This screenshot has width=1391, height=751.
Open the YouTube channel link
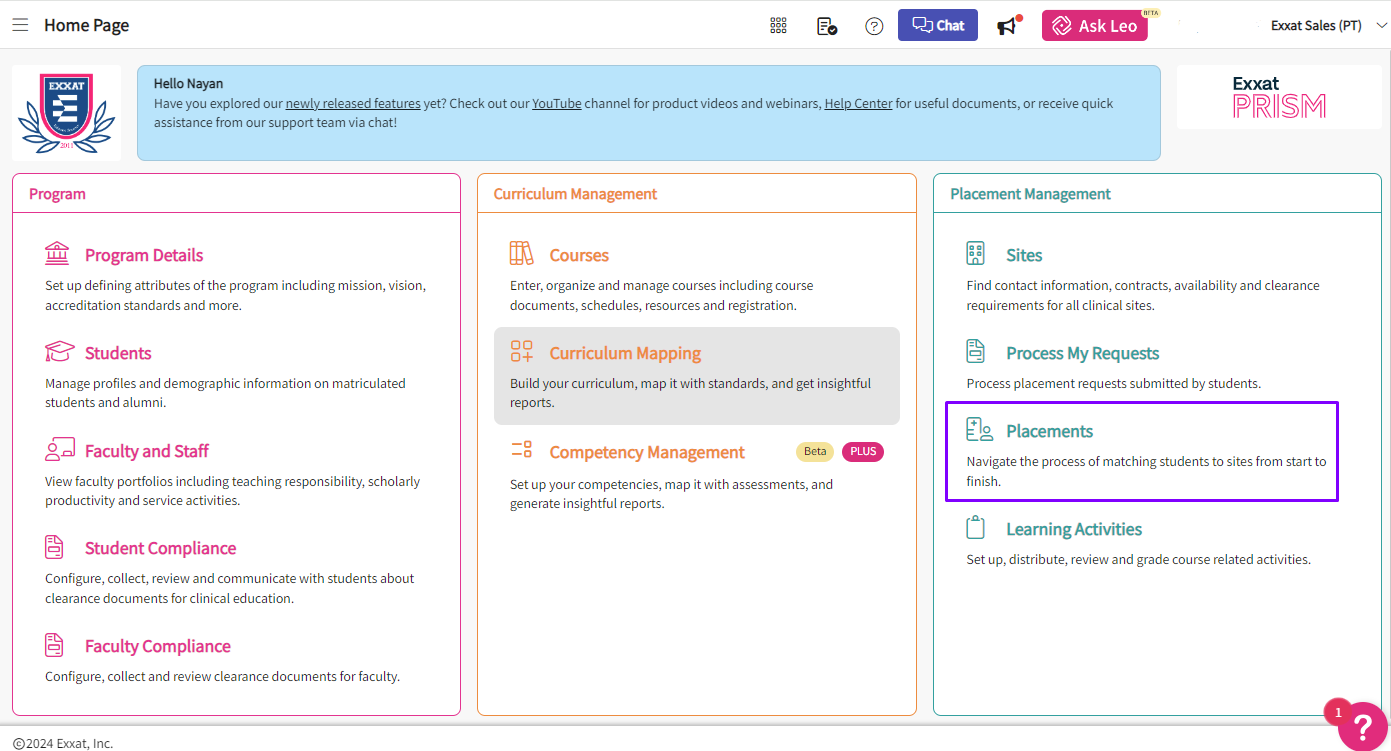click(x=556, y=104)
